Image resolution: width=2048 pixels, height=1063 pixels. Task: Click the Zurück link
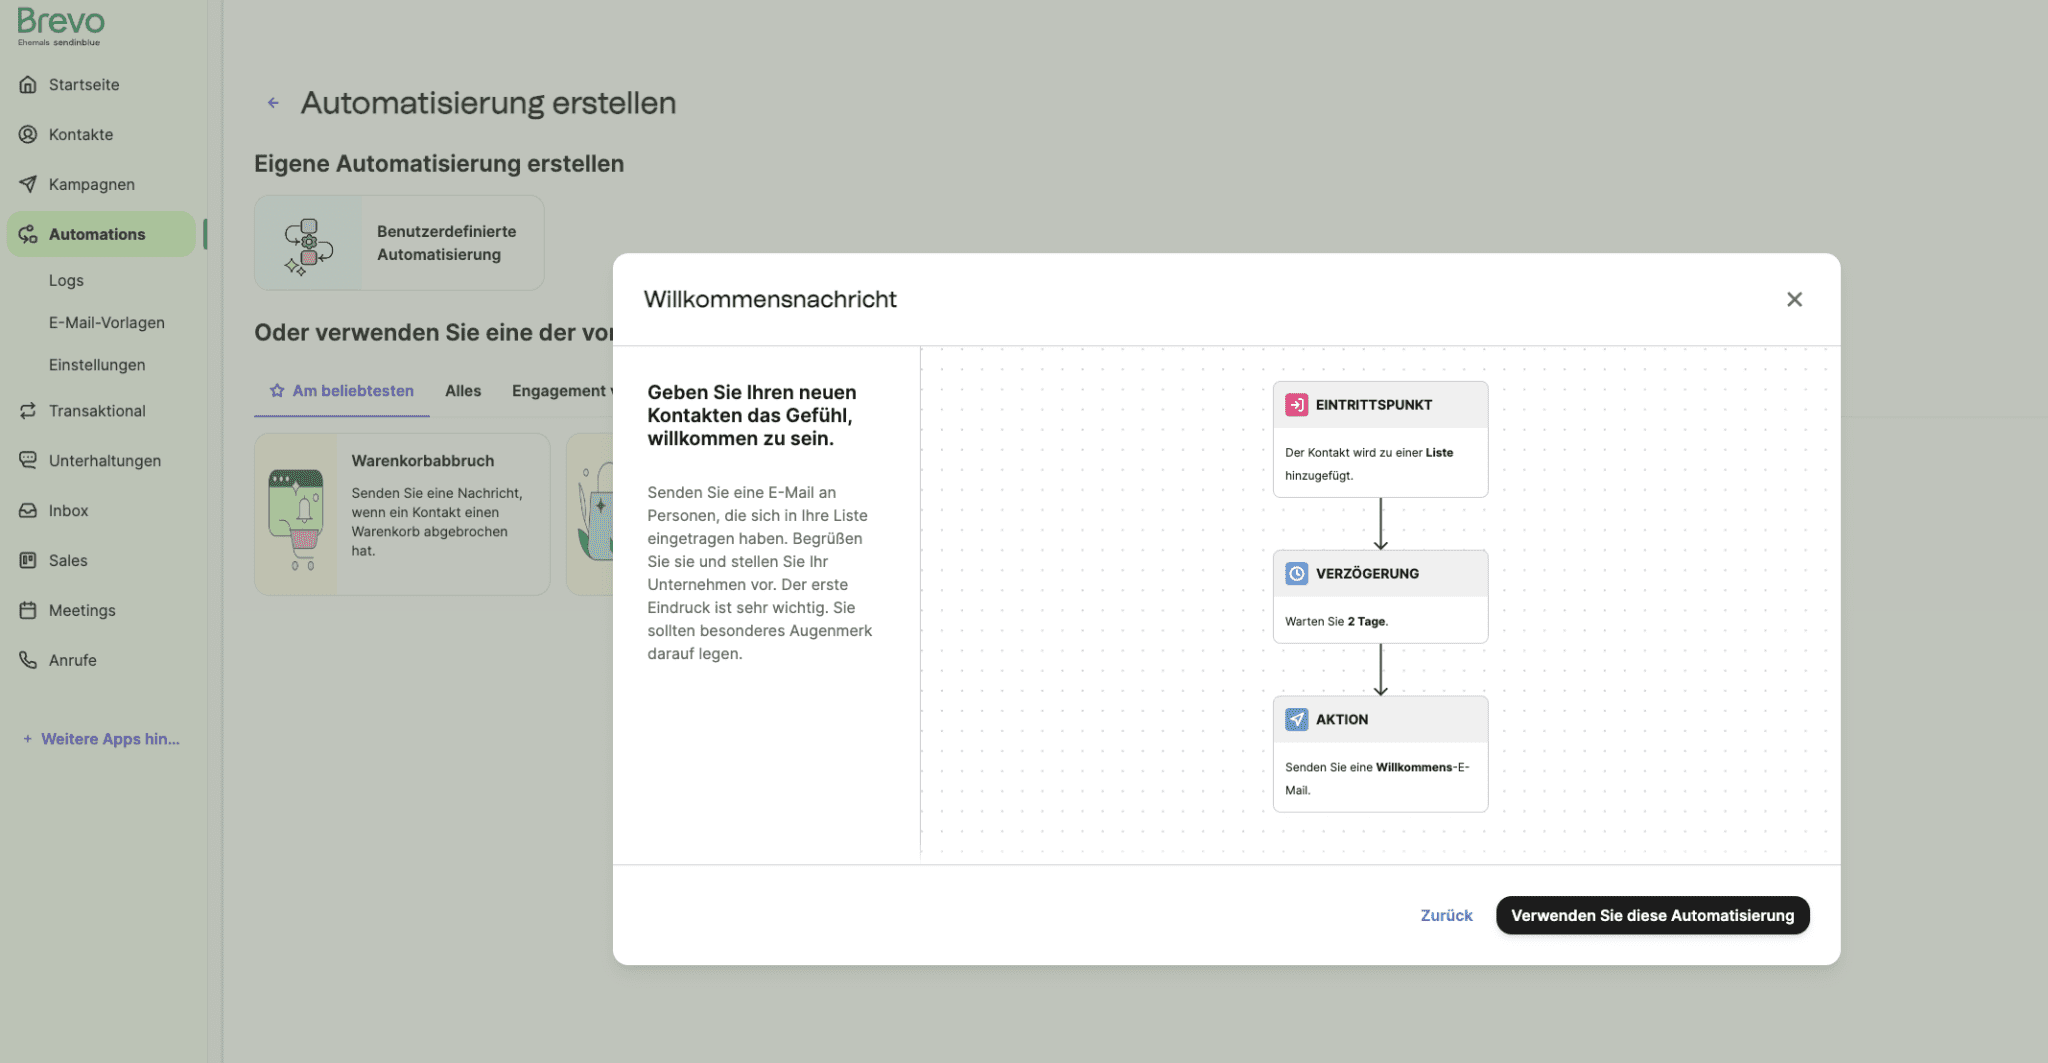pos(1446,916)
